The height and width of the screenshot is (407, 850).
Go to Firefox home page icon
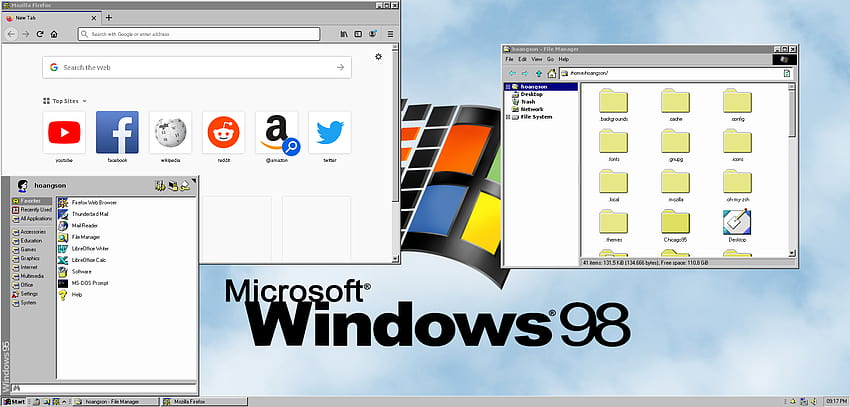point(54,34)
